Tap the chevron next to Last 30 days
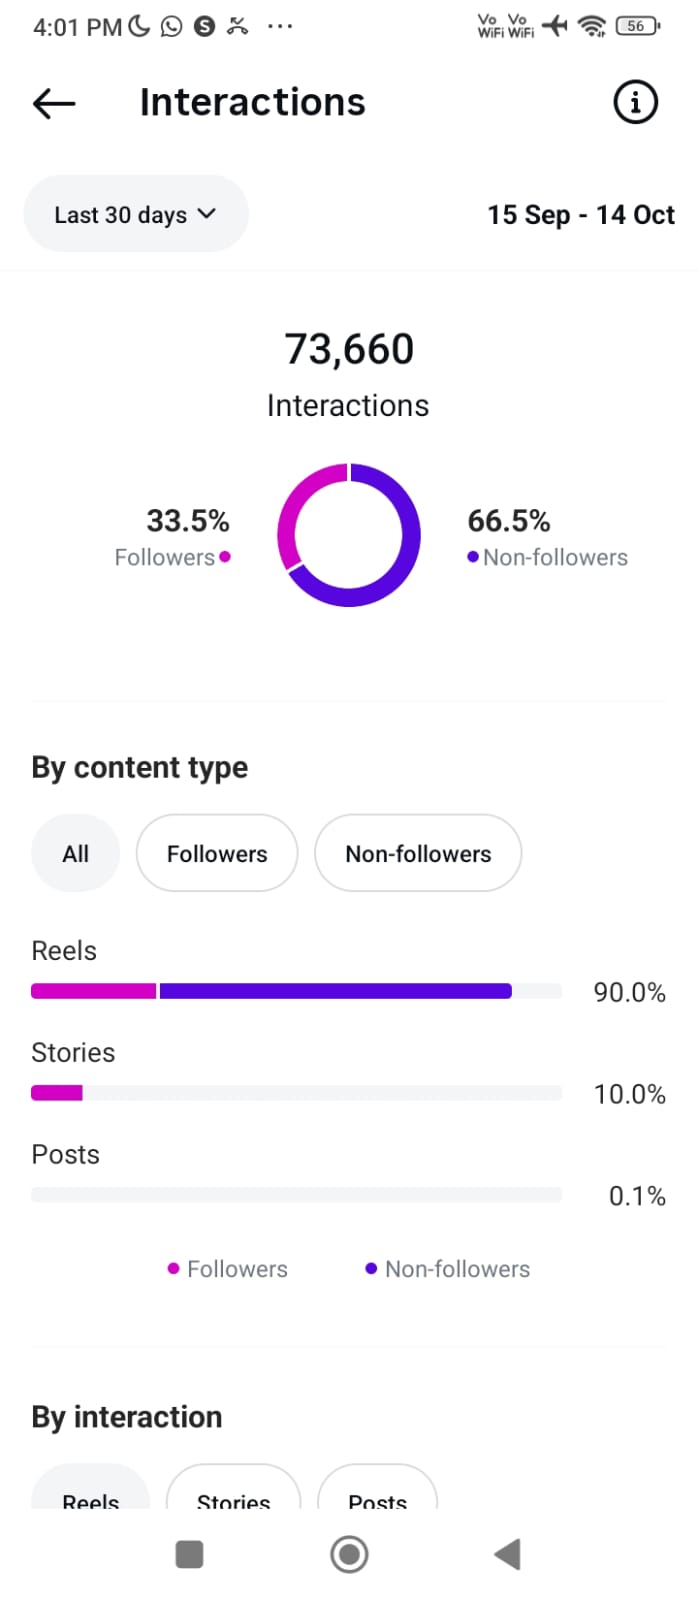The width and height of the screenshot is (698, 1600). (207, 213)
